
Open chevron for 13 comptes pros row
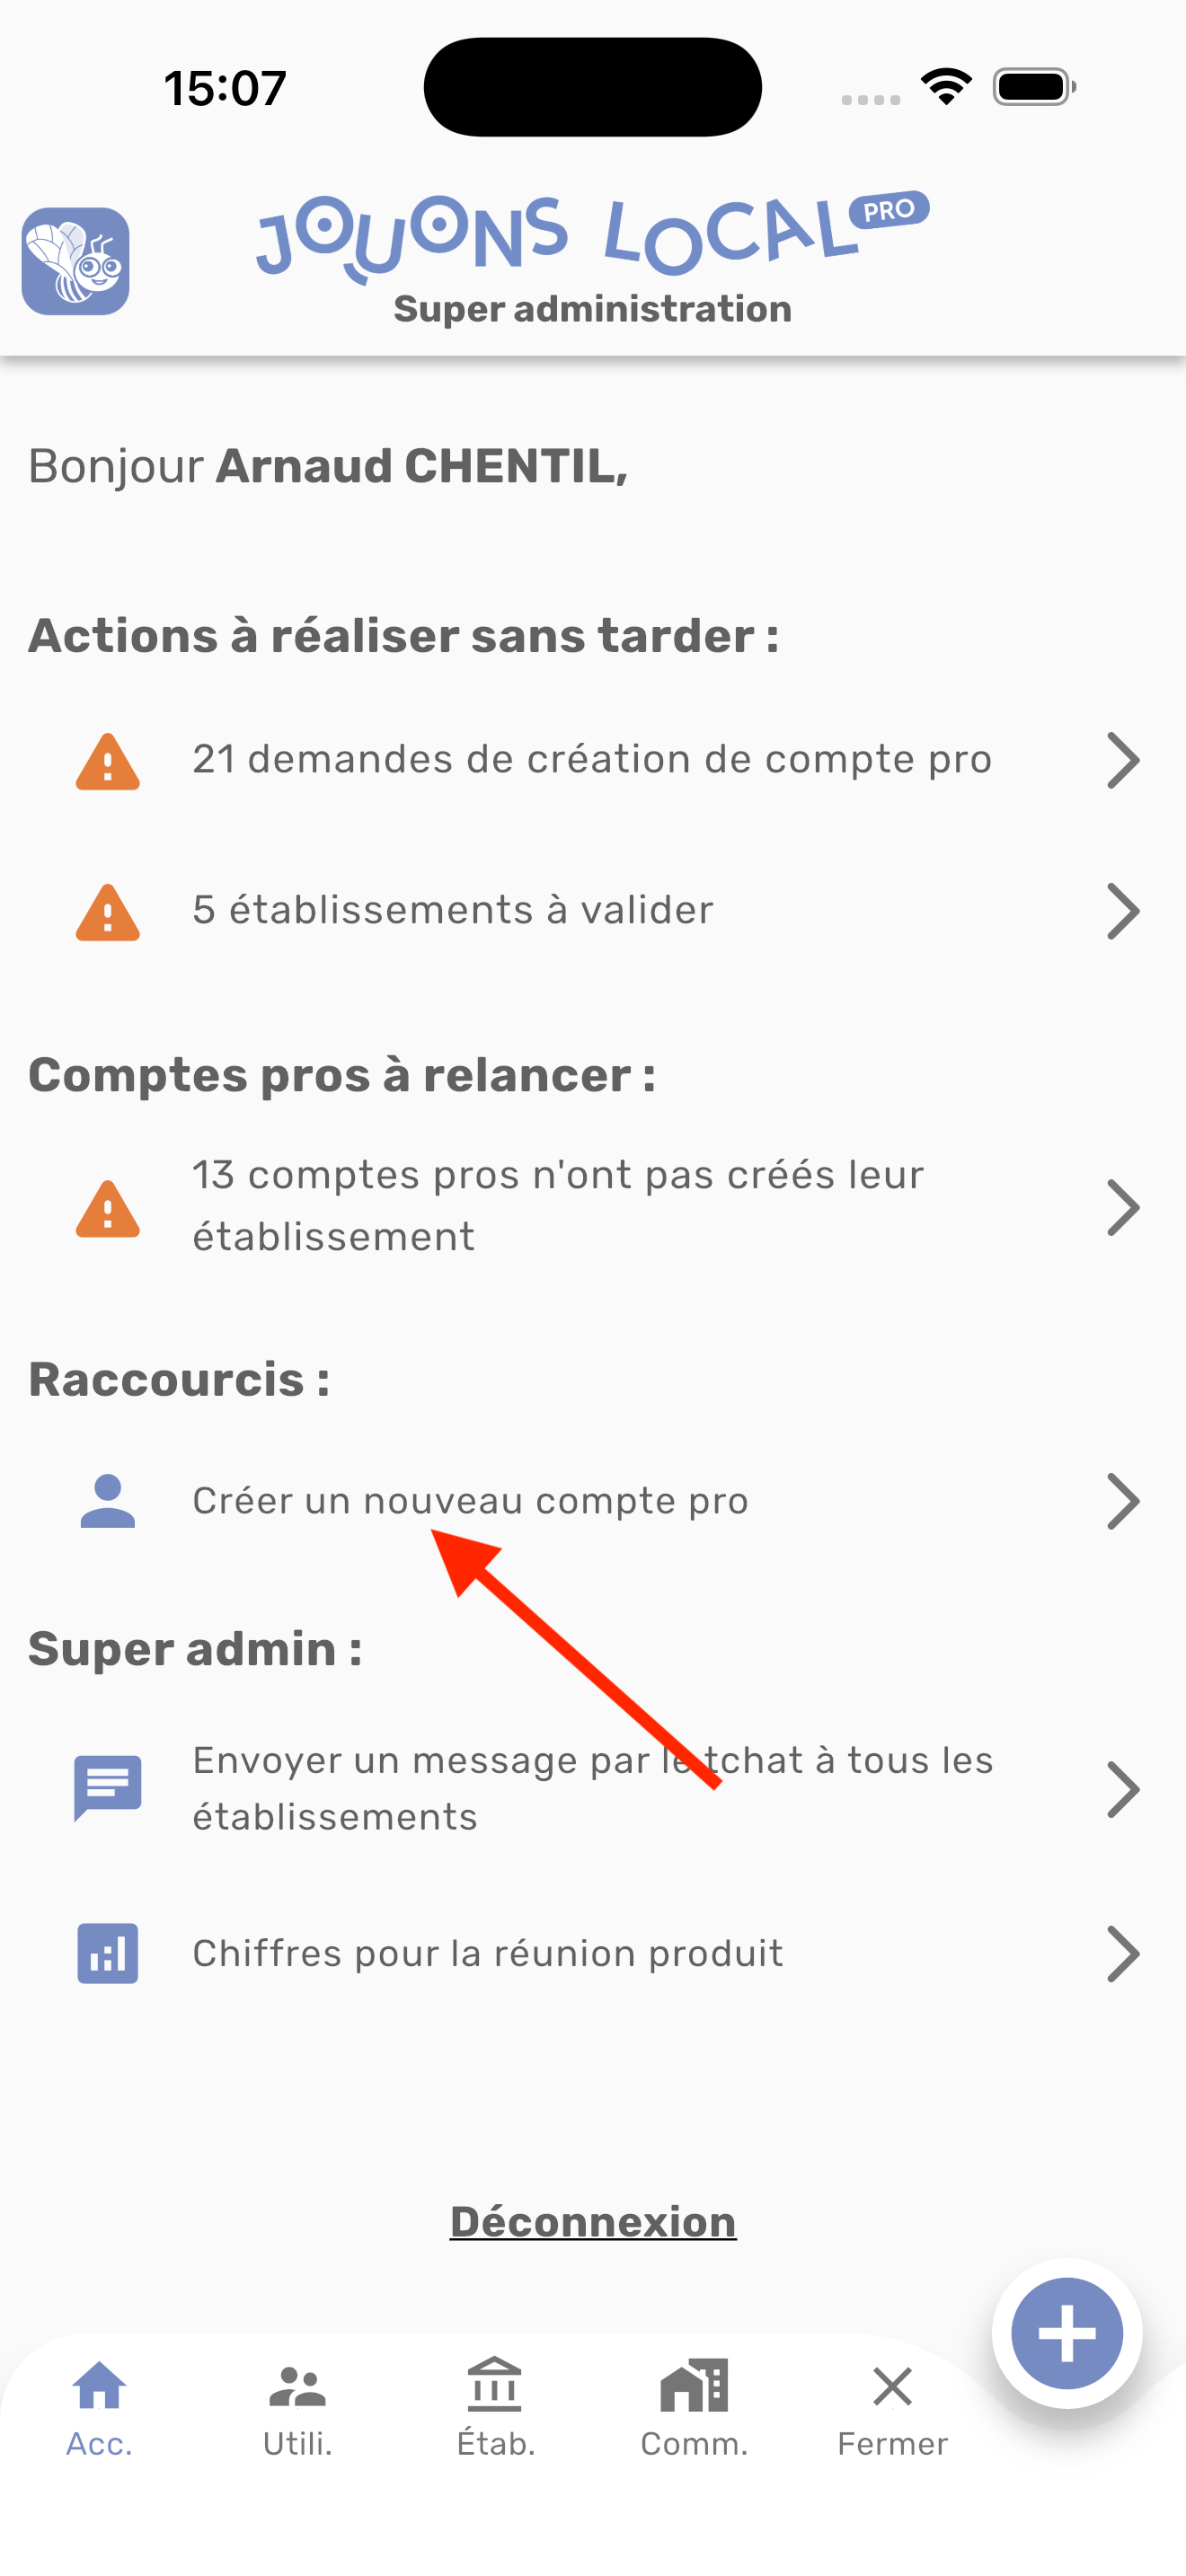tap(1124, 1208)
